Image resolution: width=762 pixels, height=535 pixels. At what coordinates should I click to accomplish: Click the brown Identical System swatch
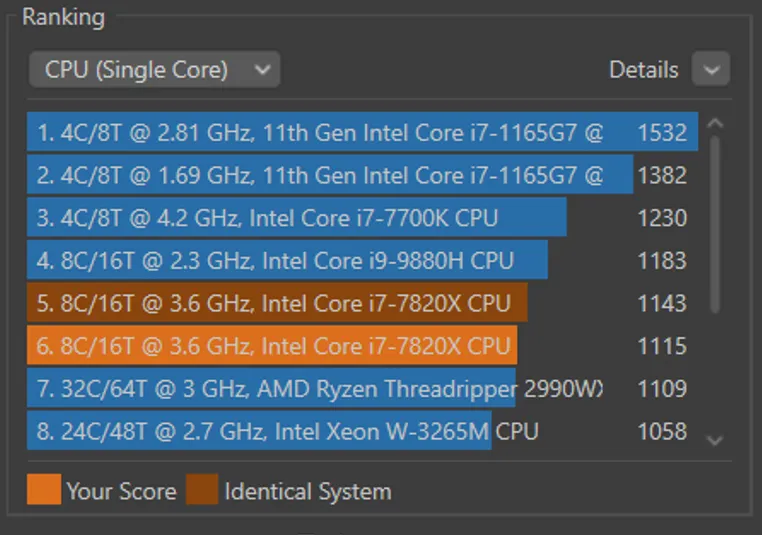pyautogui.click(x=202, y=491)
